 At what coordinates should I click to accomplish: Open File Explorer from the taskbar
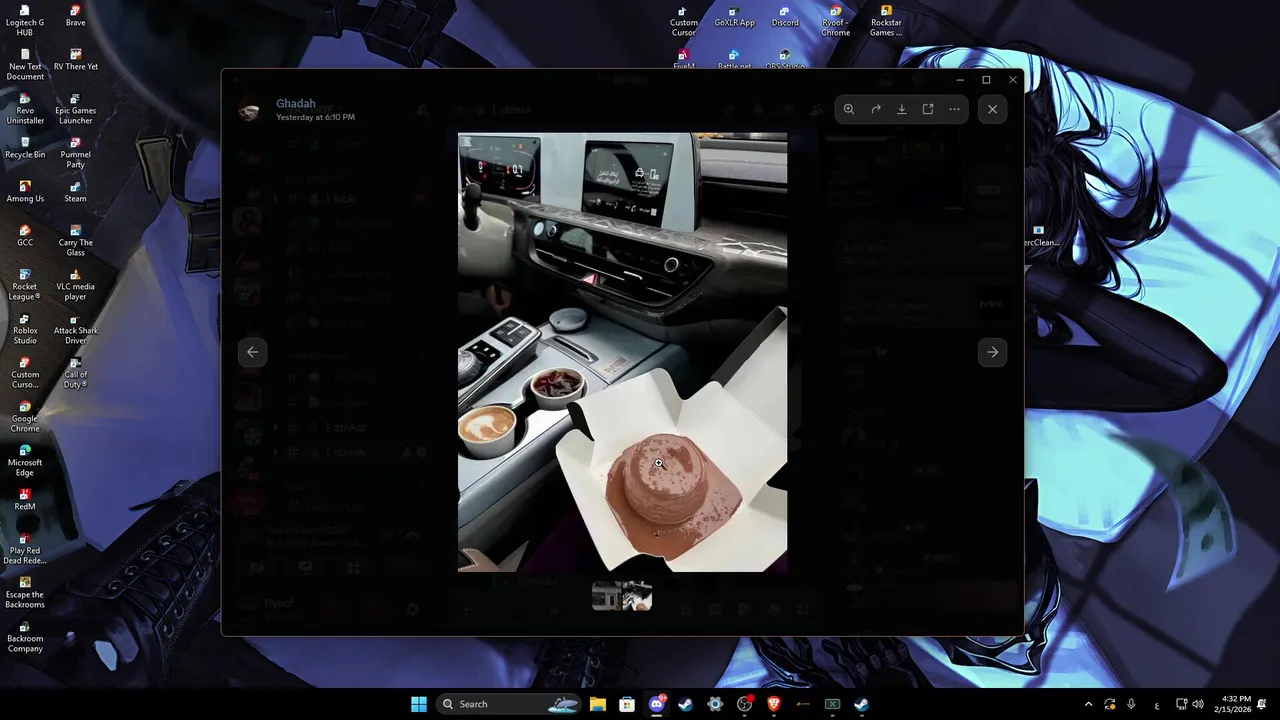[597, 704]
